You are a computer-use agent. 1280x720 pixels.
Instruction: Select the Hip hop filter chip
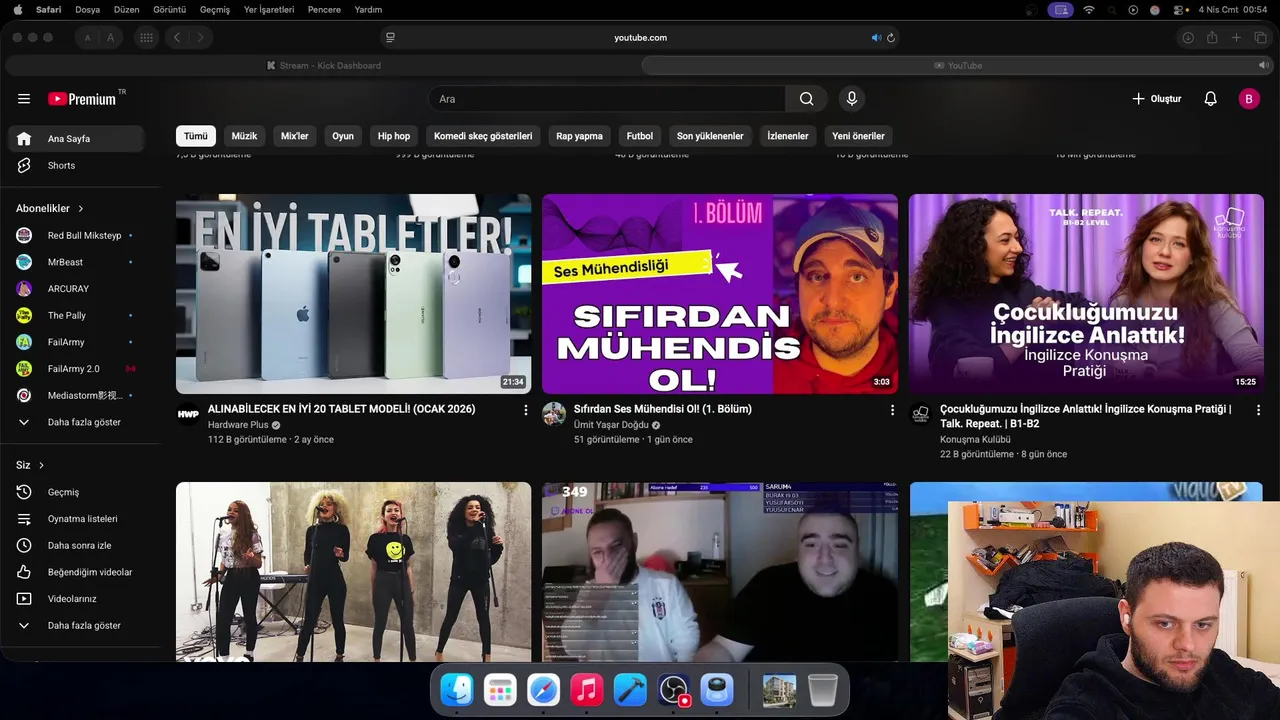[394, 136]
